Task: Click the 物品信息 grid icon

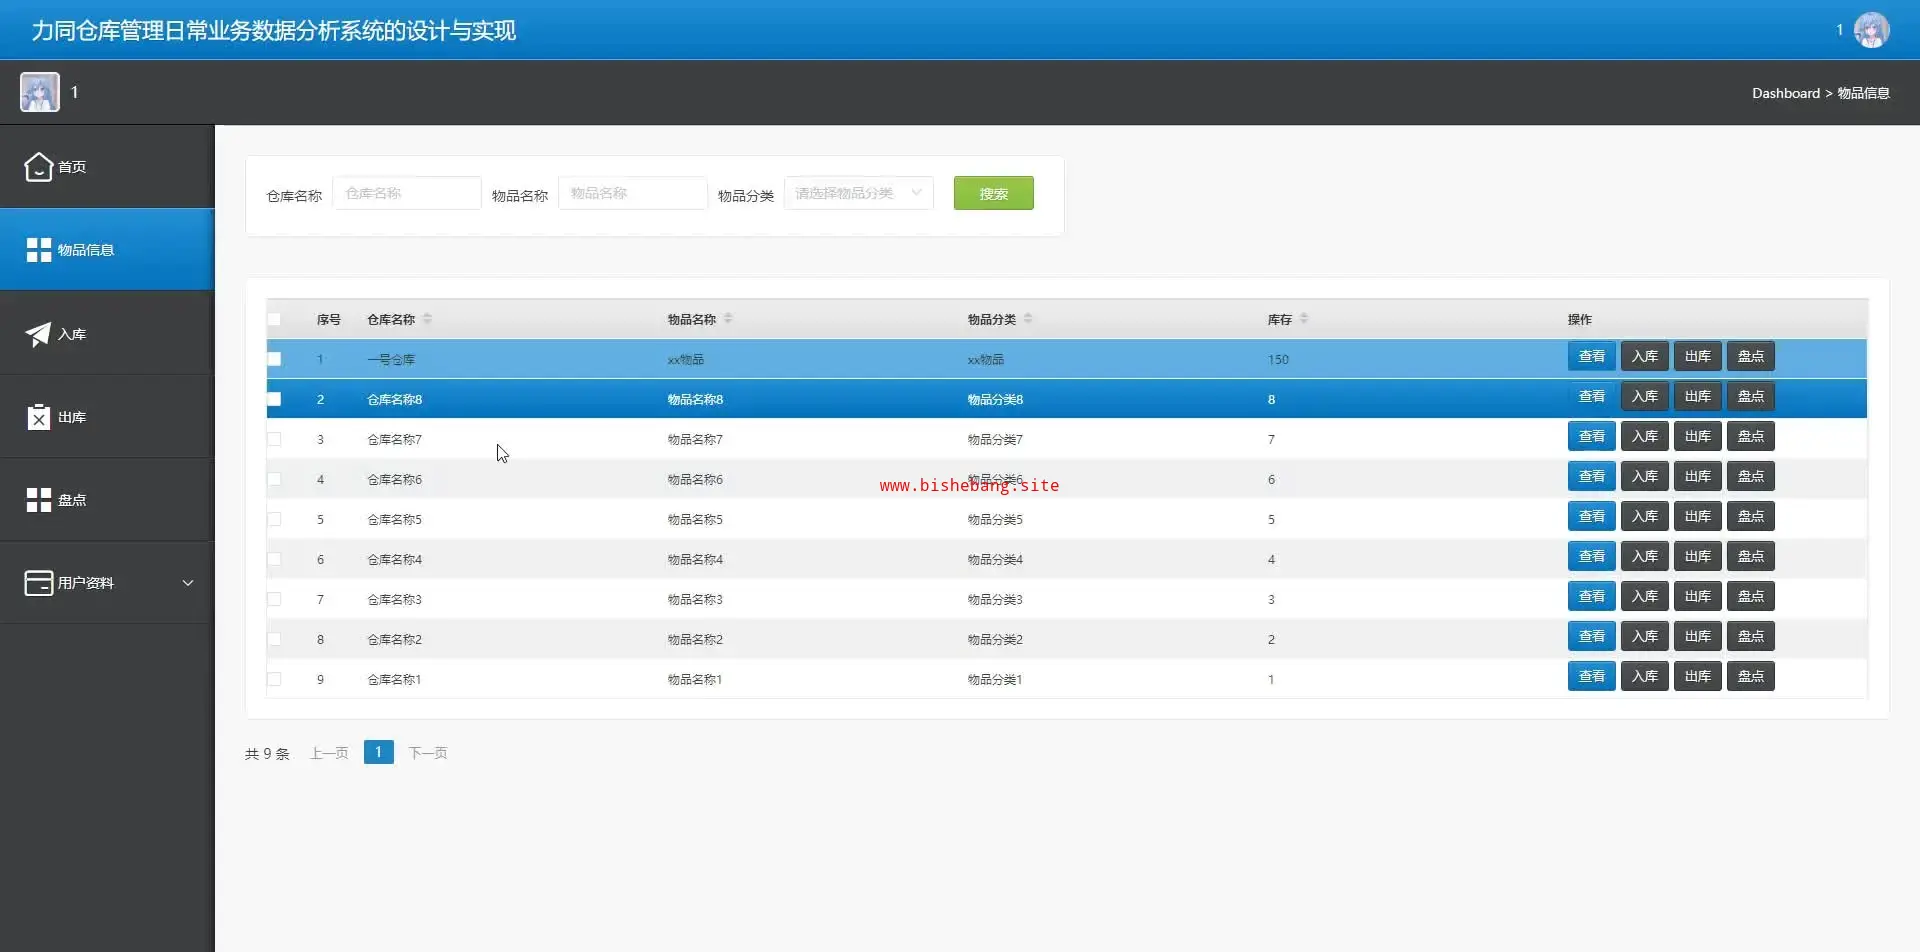Action: [38, 250]
